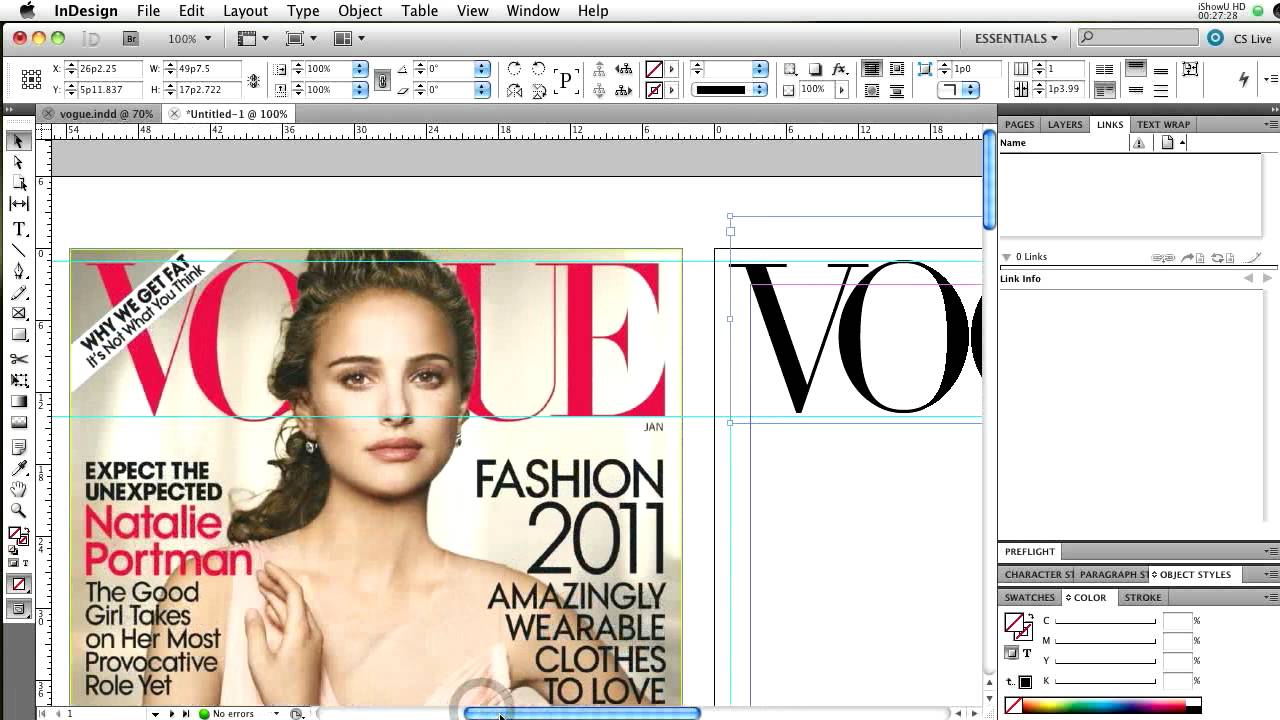Click the Quick Apply lightning bolt icon
Screen dimensions: 1280x720
point(1244,79)
